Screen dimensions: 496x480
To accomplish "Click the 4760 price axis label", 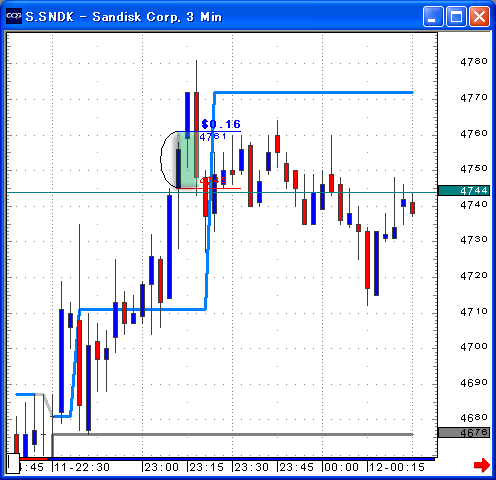I will (x=474, y=133).
